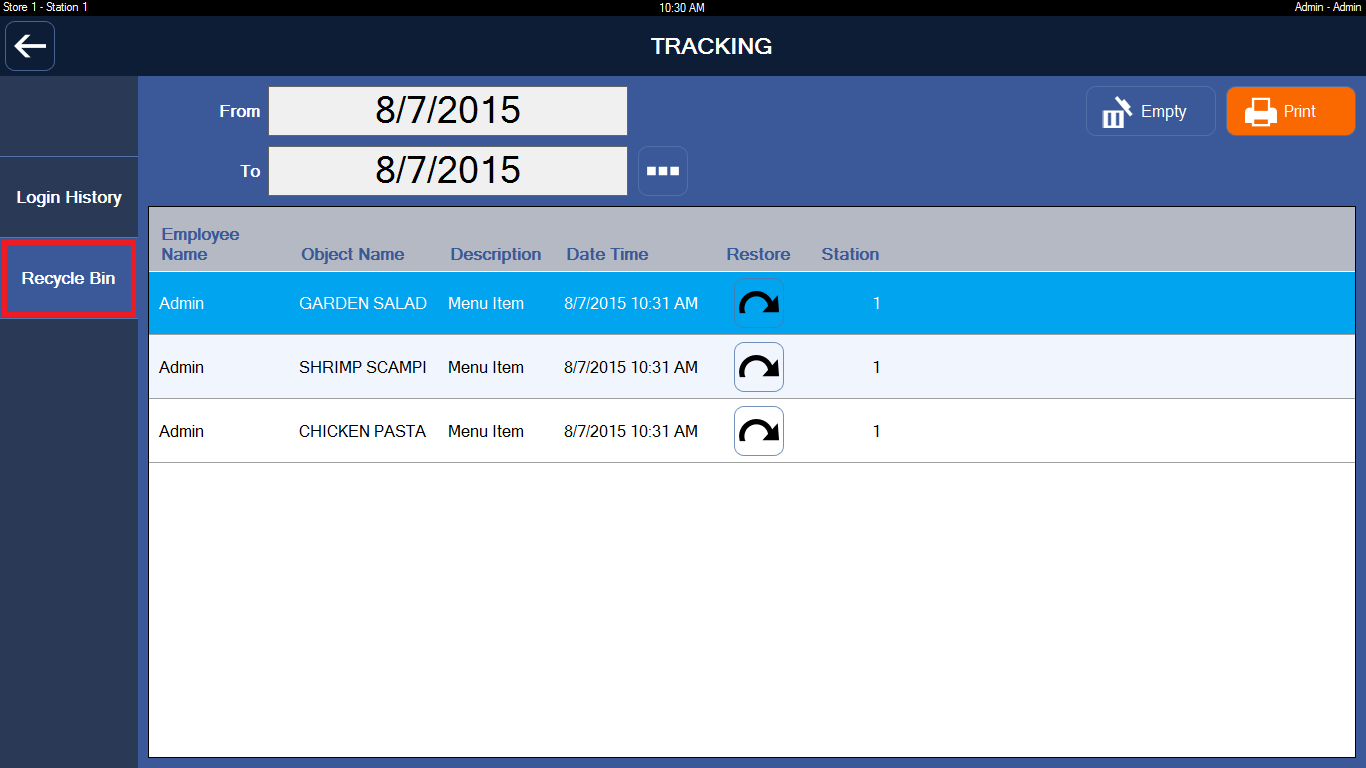The image size is (1366, 768).
Task: Empty the recycle bin
Action: pos(1151,111)
